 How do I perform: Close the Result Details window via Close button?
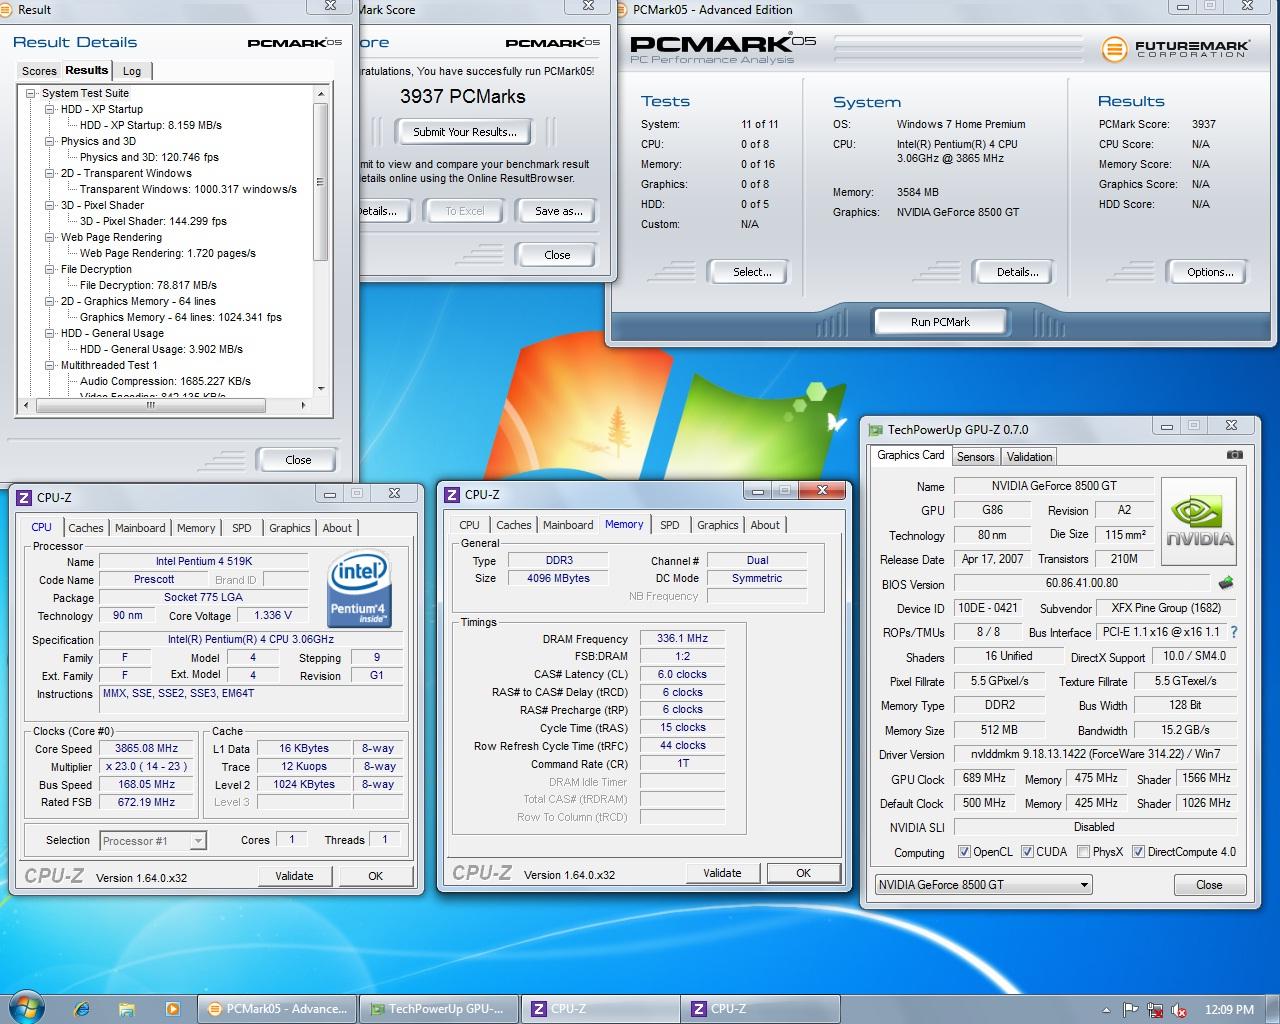pos(298,460)
